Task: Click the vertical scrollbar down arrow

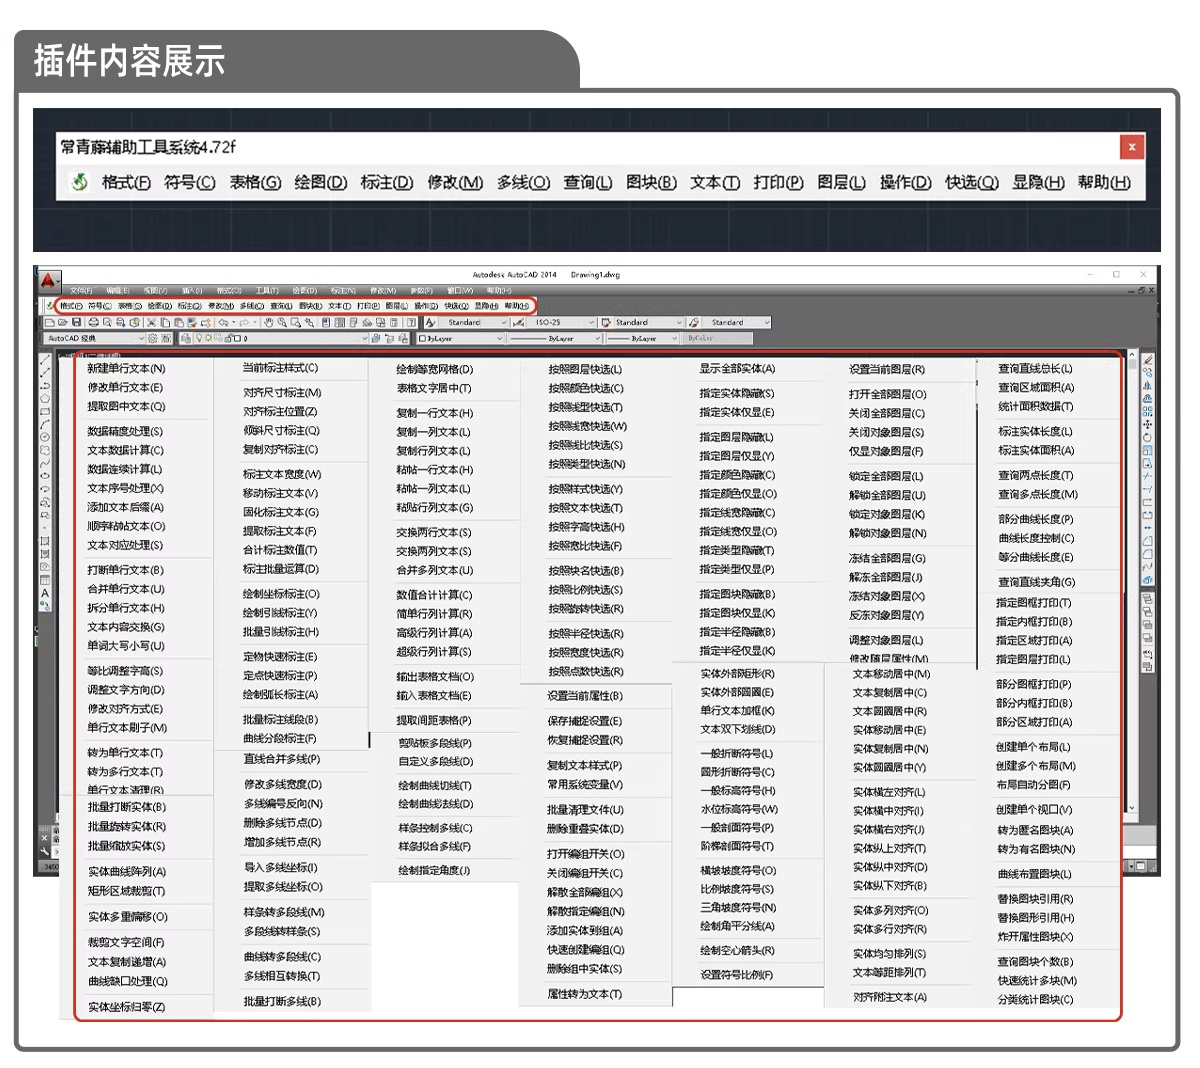Action: [1132, 808]
